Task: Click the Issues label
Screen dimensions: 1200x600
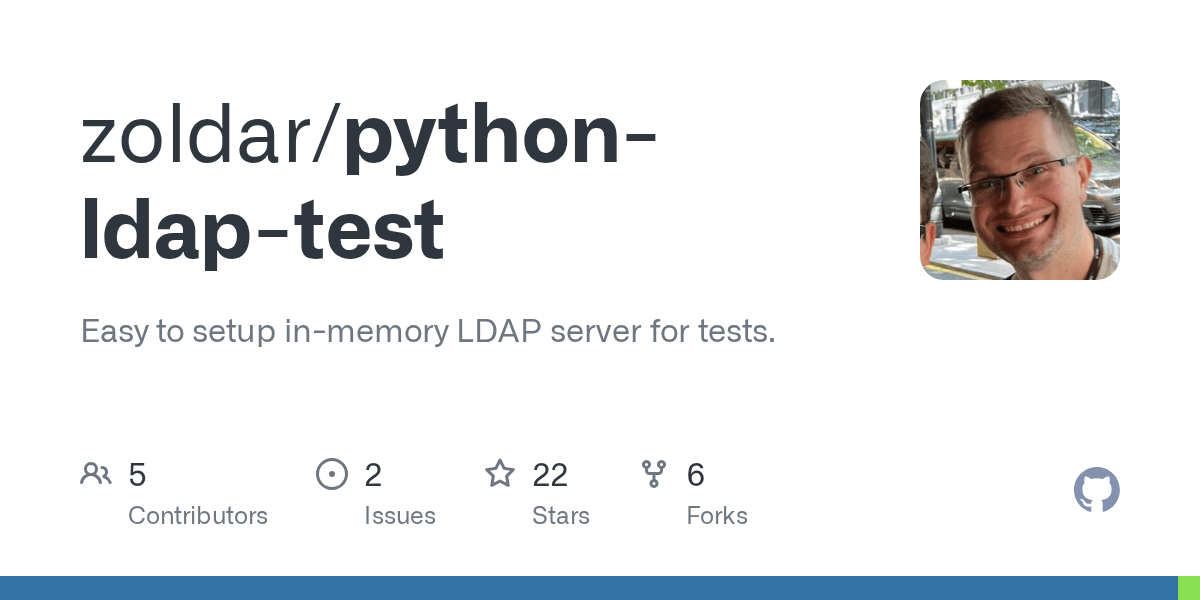Action: pyautogui.click(x=400, y=516)
